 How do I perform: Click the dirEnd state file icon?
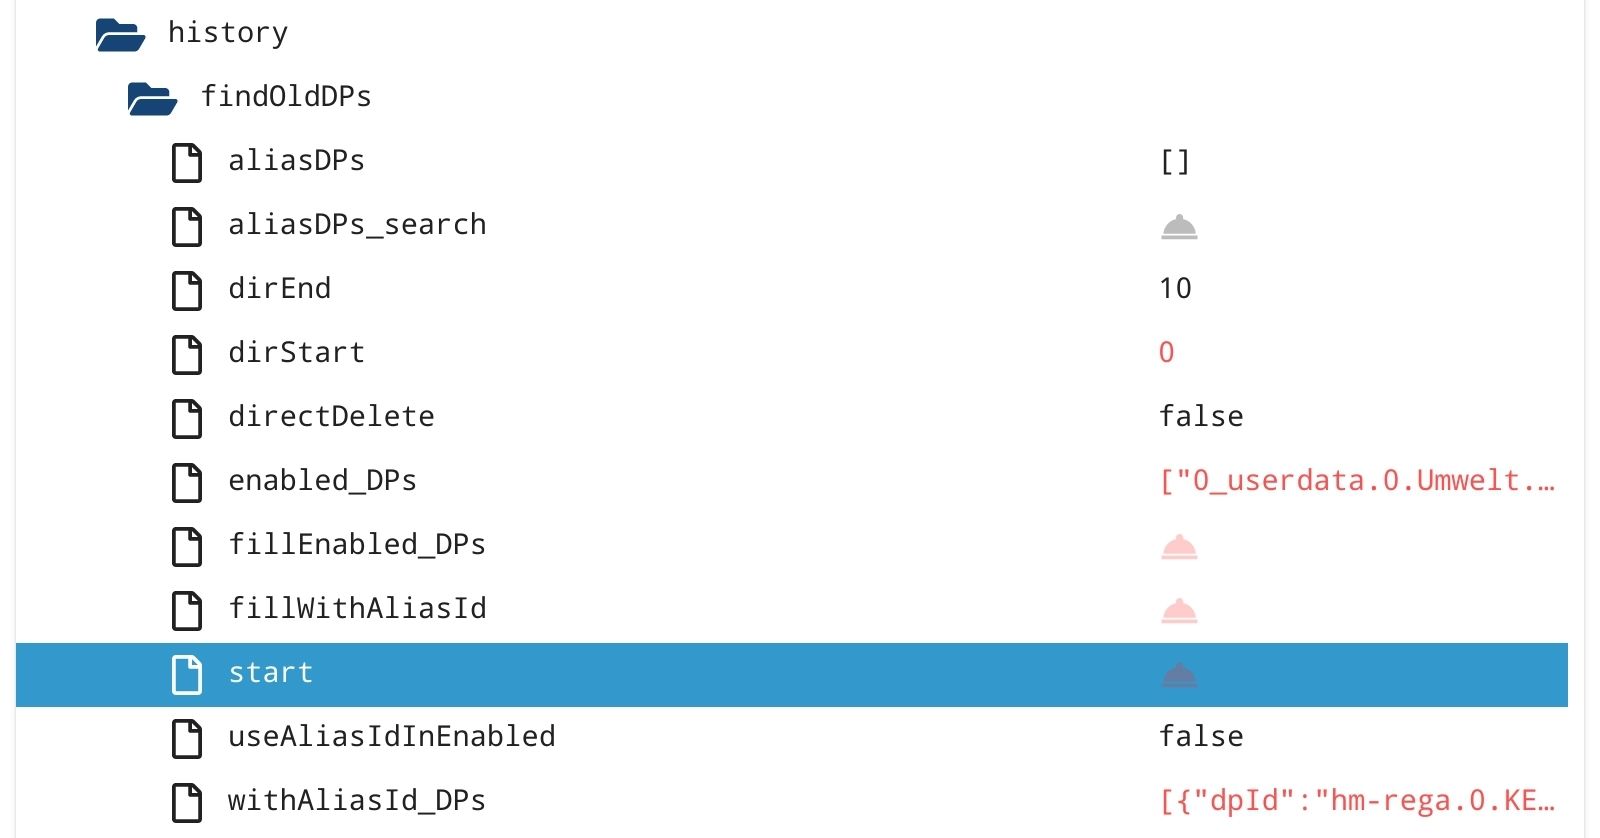coord(187,290)
